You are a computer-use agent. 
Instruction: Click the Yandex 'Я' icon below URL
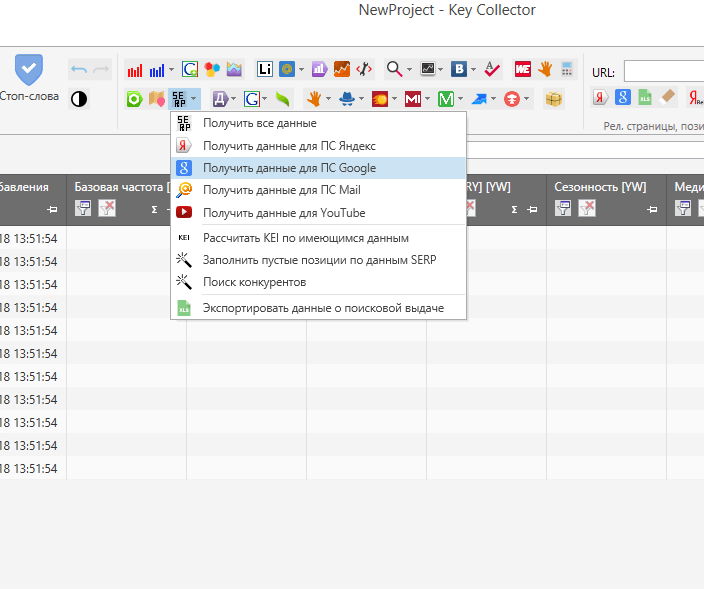pos(600,98)
